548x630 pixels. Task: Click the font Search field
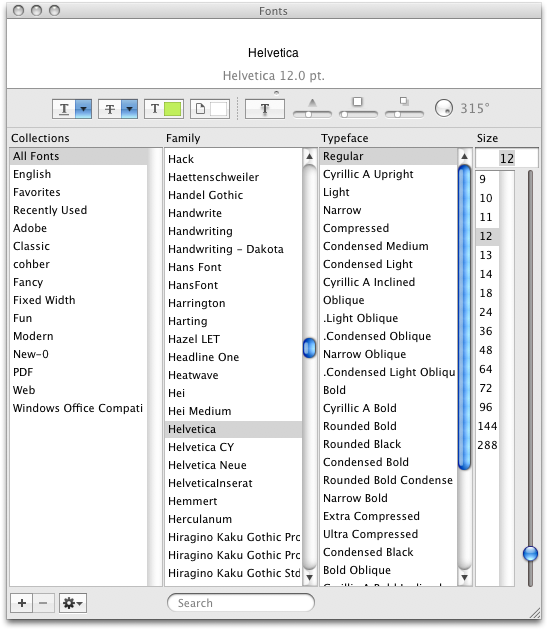241,603
